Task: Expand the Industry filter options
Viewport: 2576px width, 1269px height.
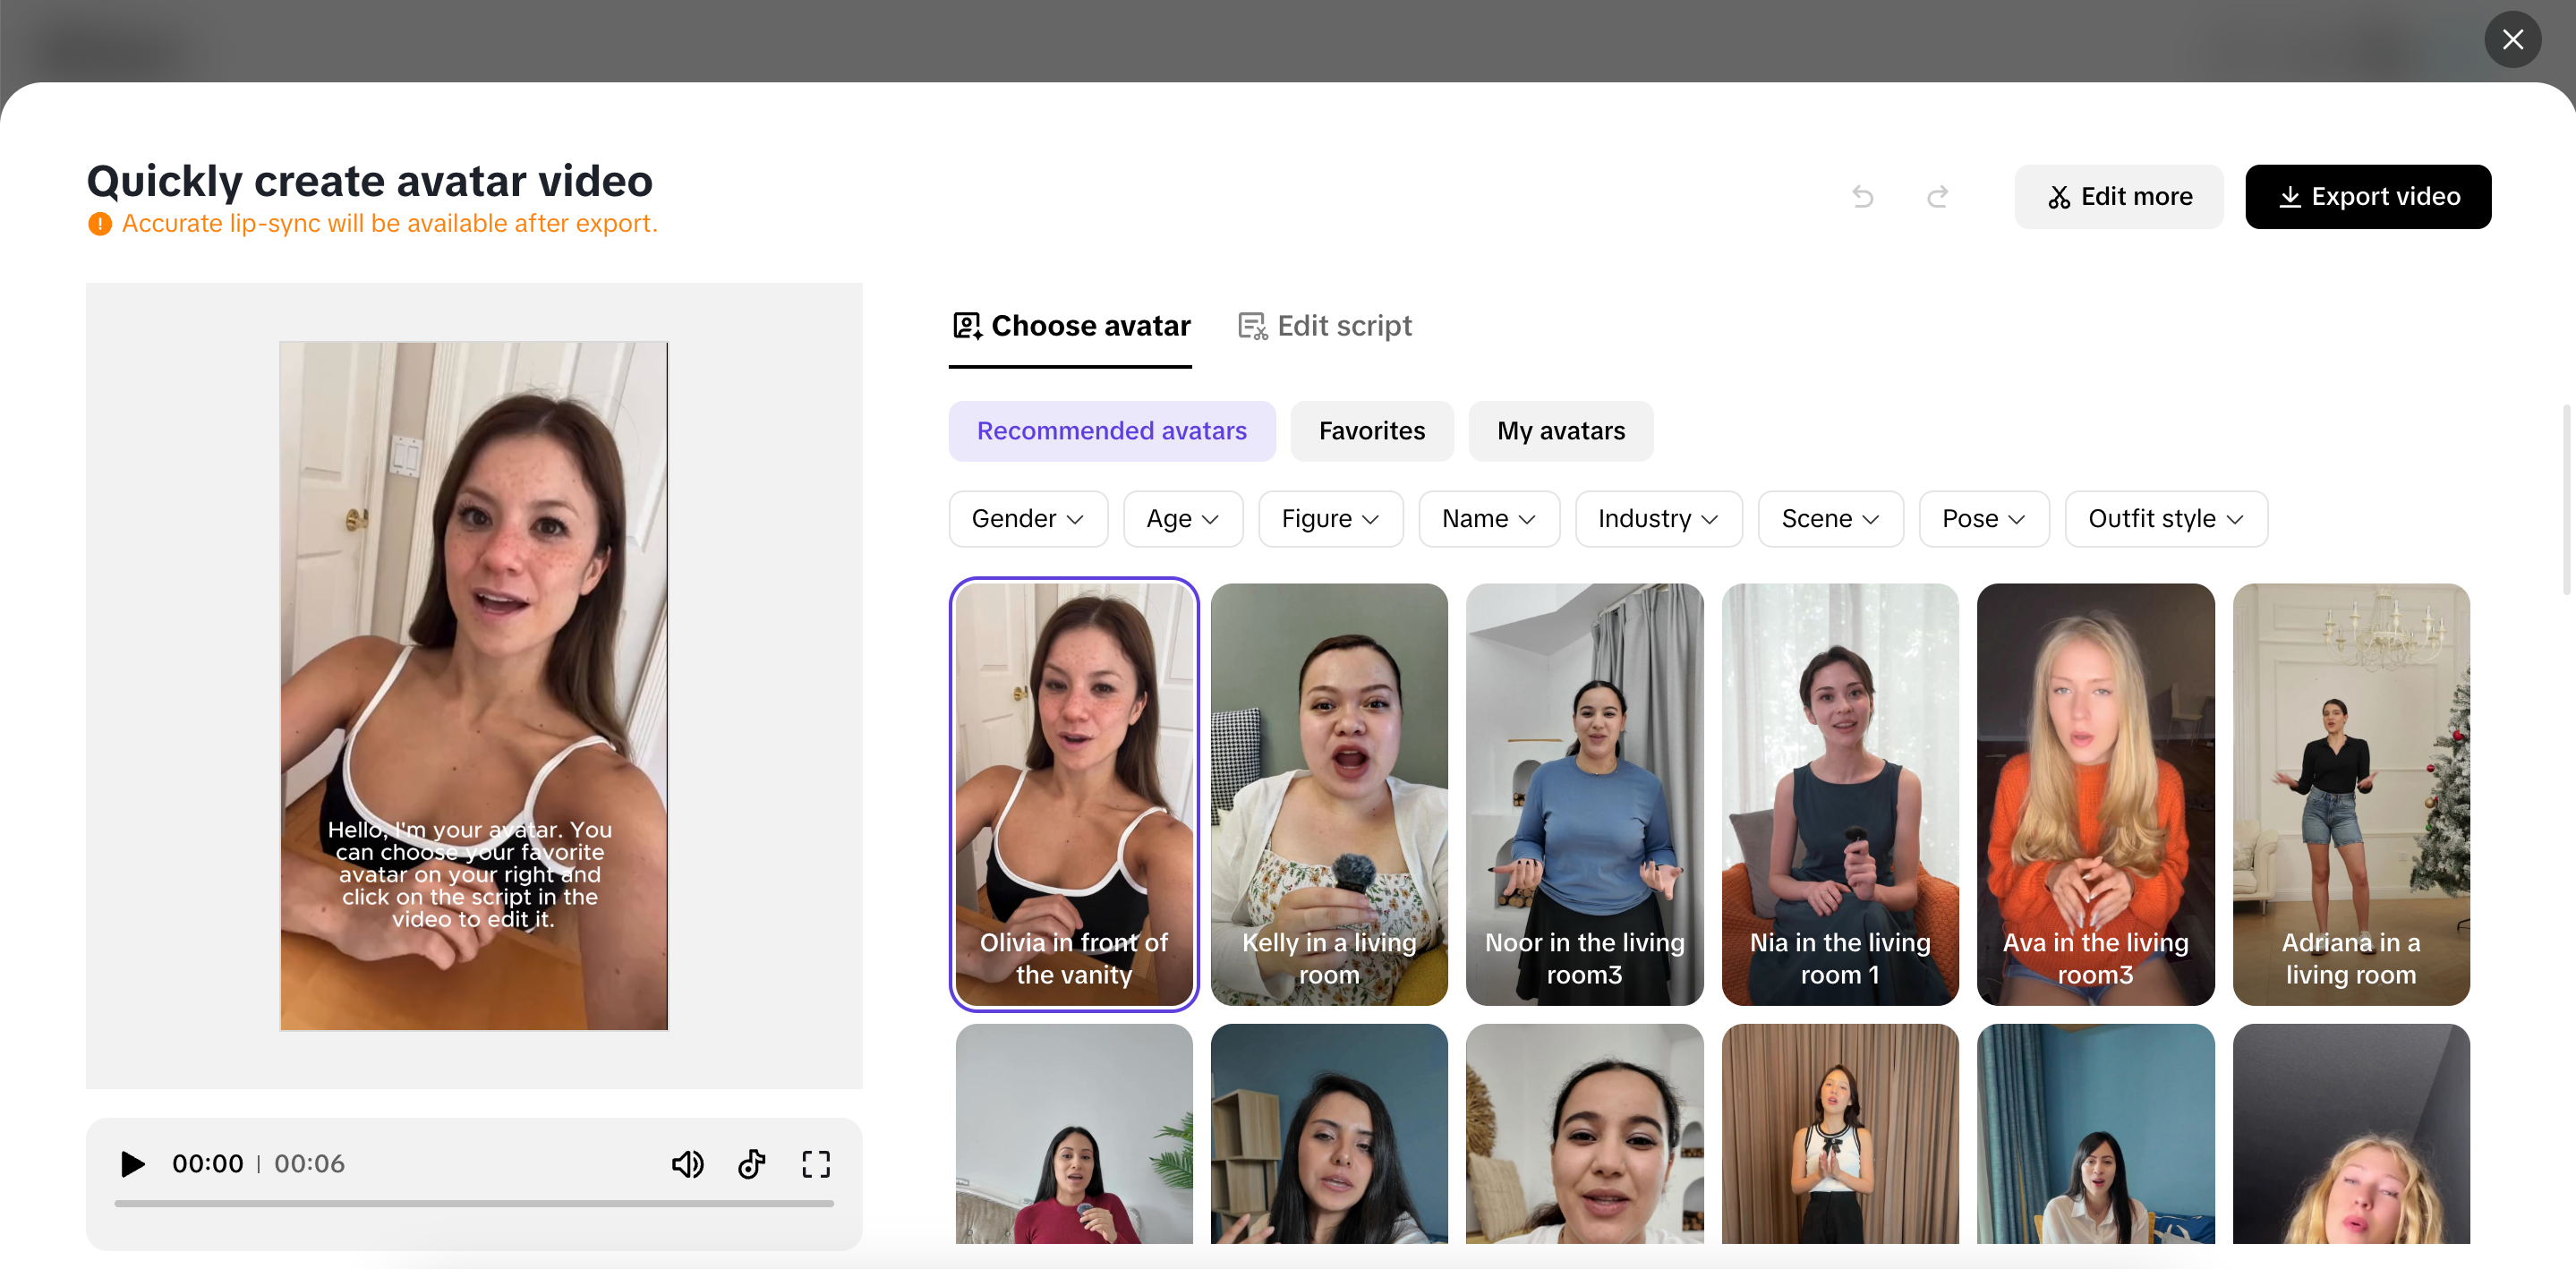Action: click(x=1657, y=518)
